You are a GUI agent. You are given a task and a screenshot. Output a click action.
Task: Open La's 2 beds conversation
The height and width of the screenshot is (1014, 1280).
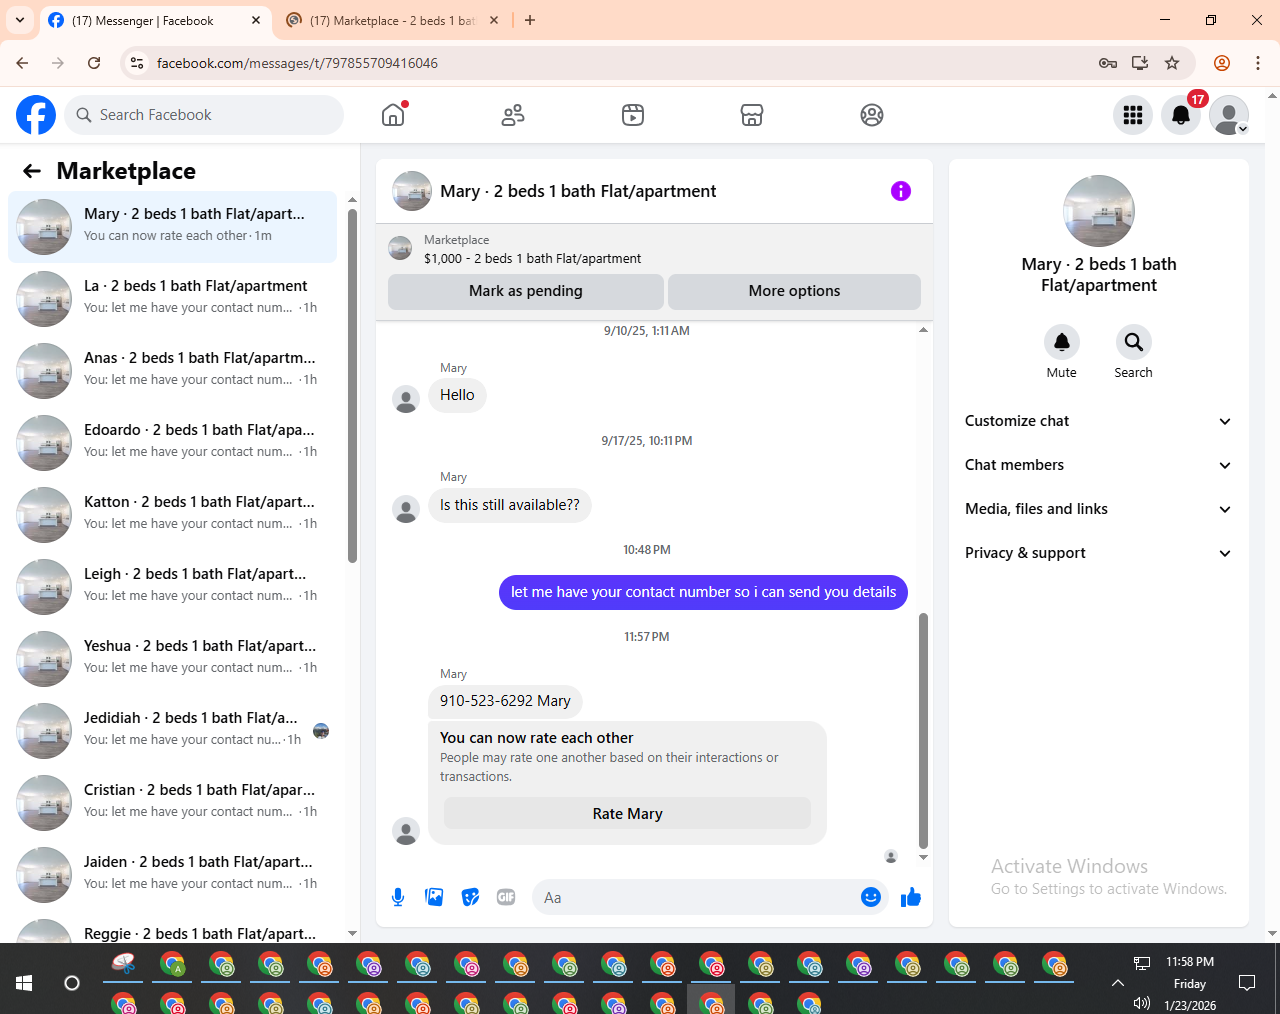[173, 299]
